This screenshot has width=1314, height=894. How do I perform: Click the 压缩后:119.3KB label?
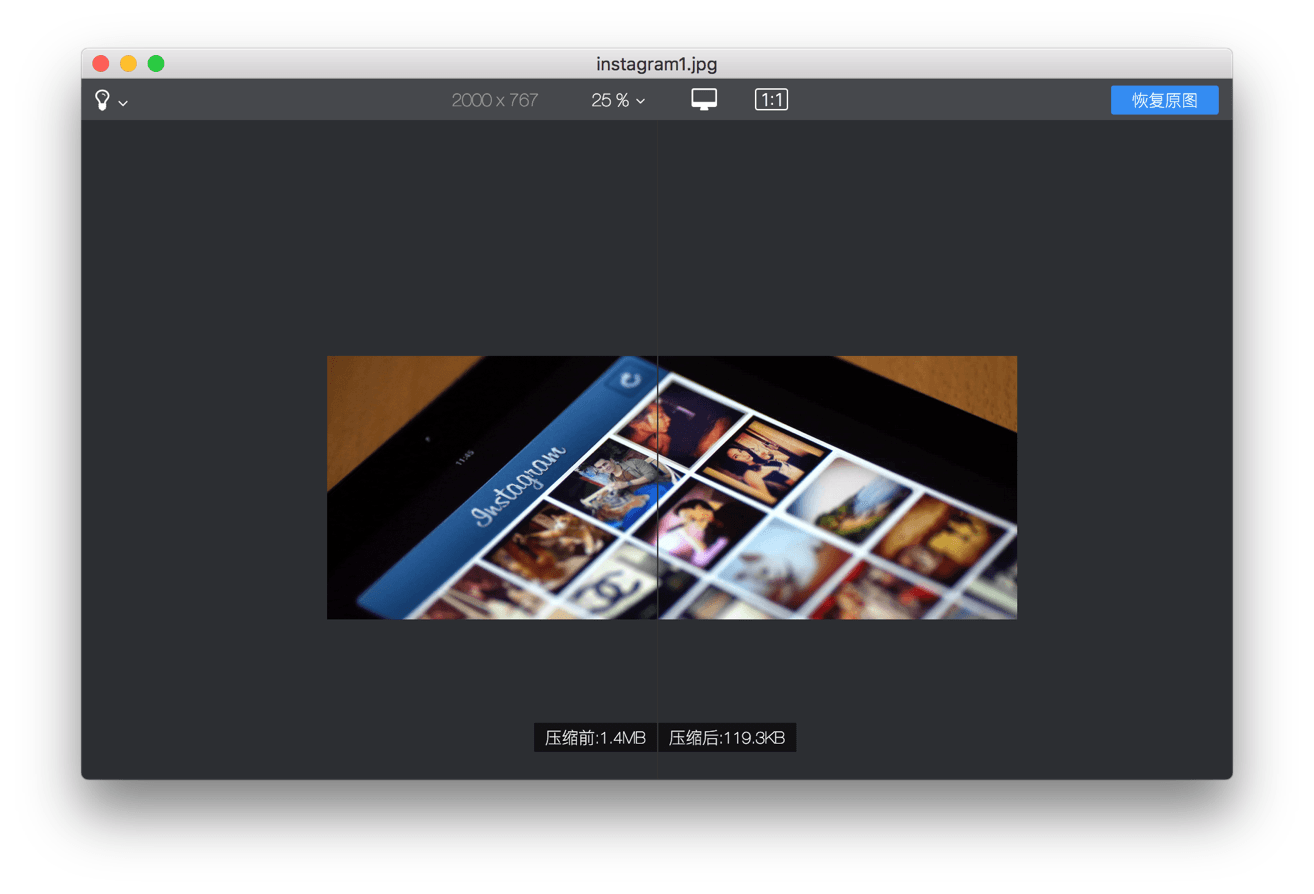[727, 738]
